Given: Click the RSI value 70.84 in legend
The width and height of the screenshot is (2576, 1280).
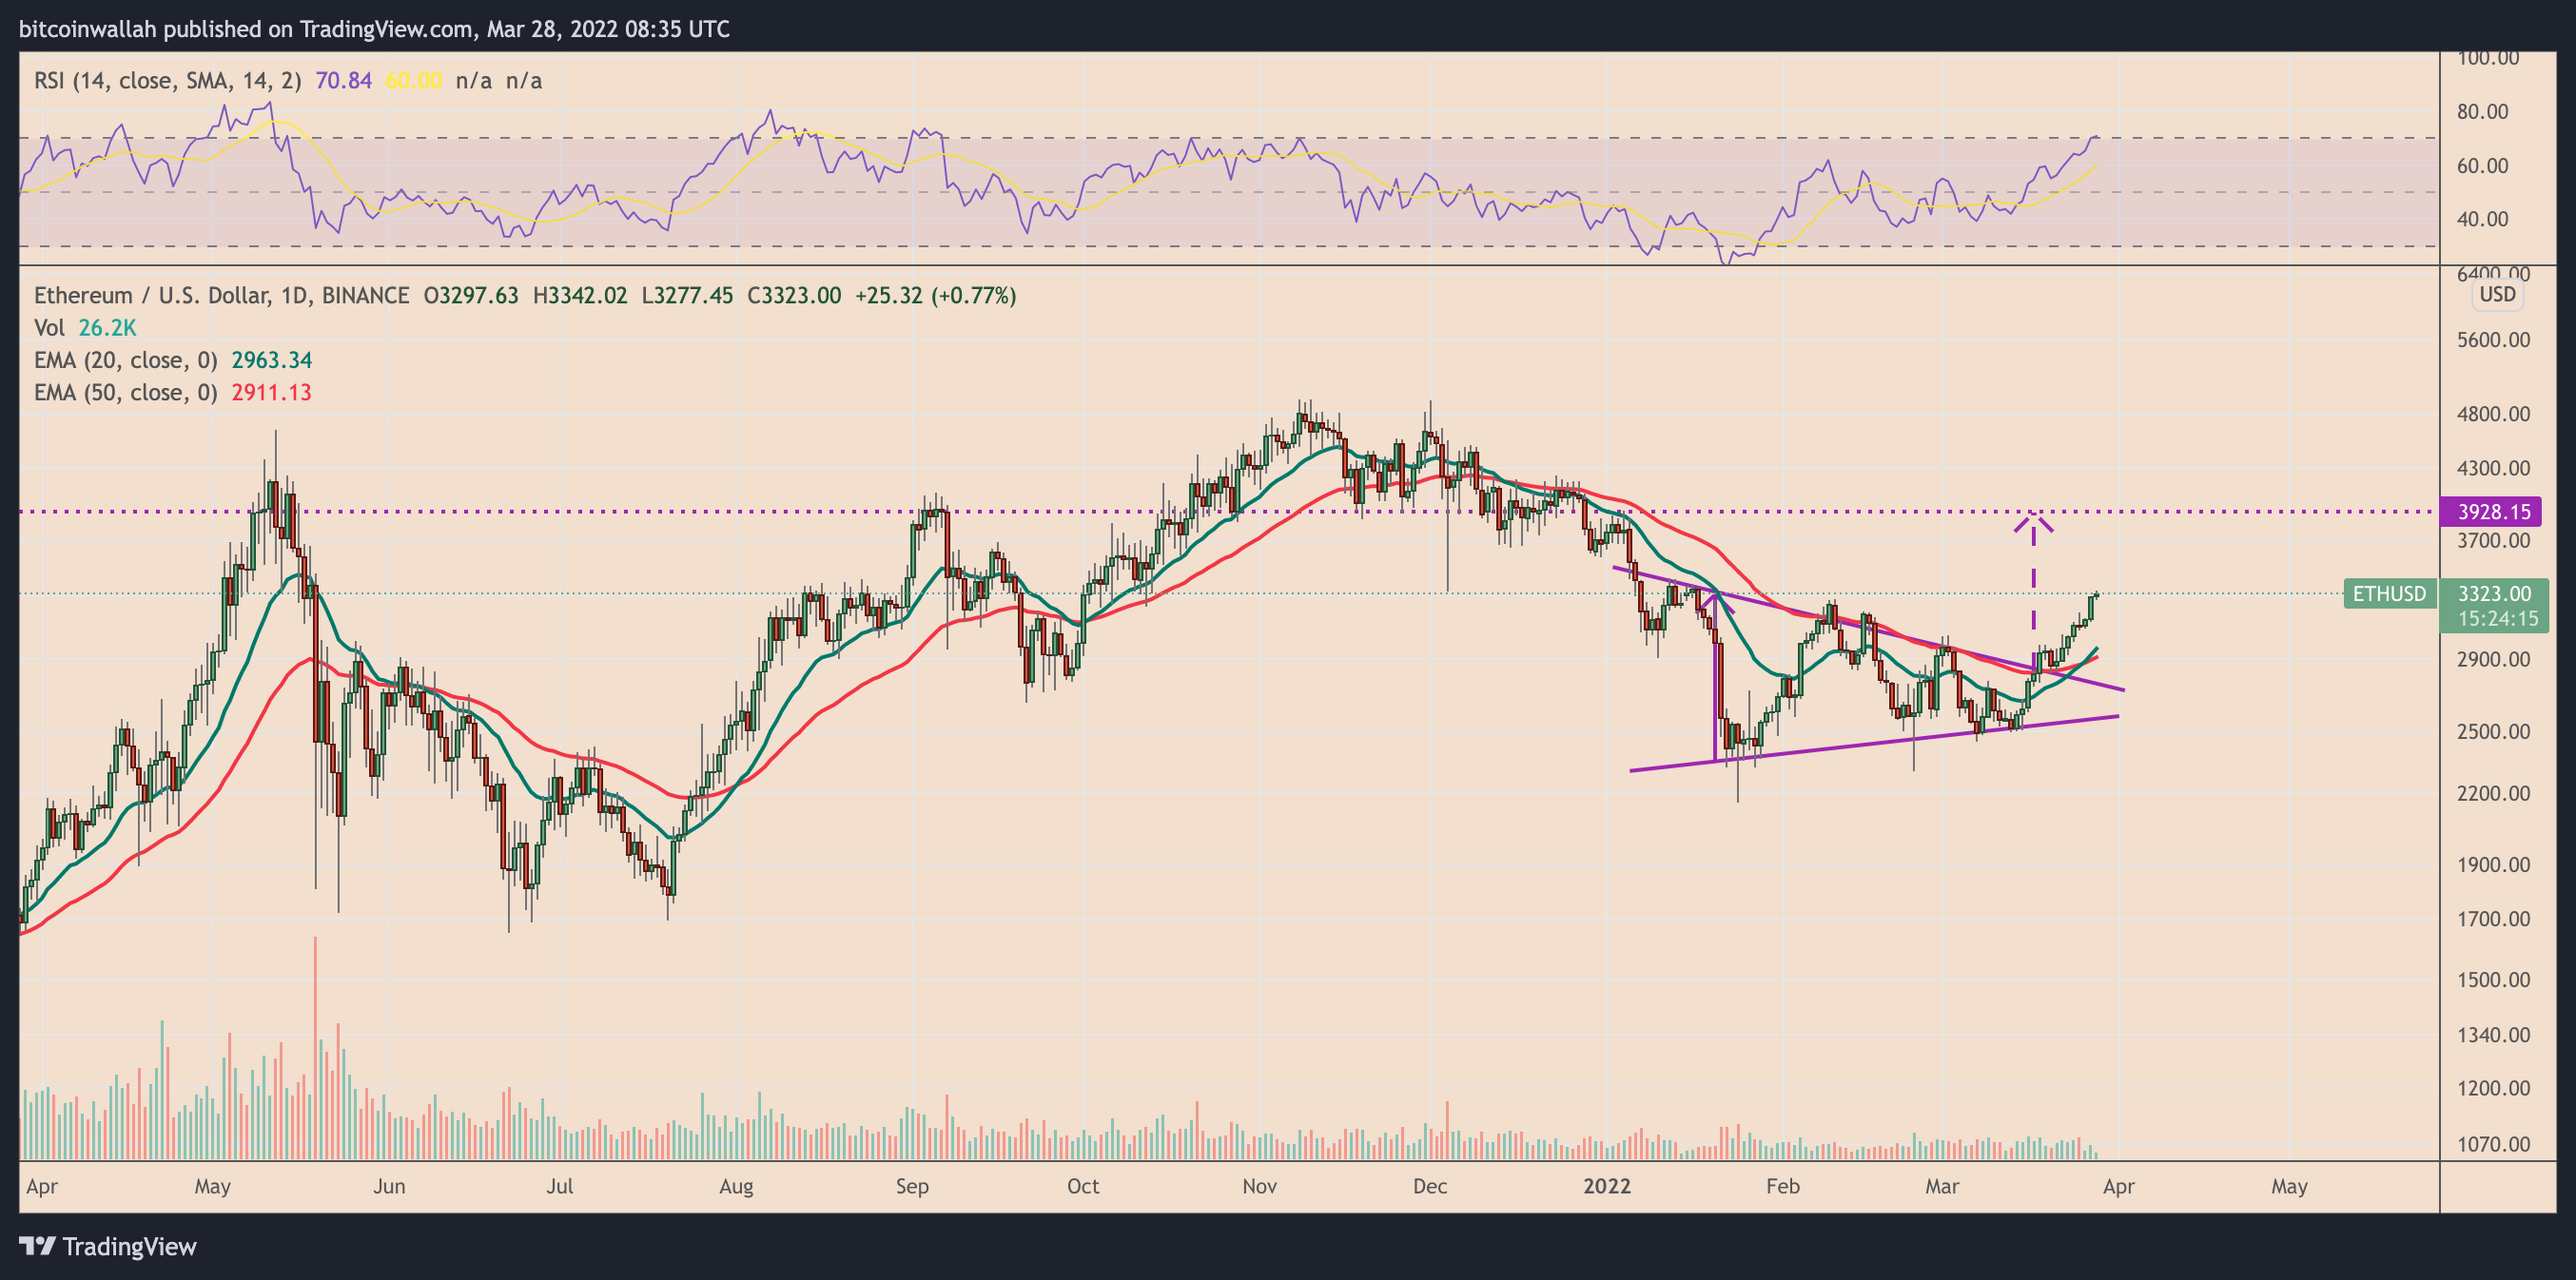Looking at the screenshot, I should 343,81.
